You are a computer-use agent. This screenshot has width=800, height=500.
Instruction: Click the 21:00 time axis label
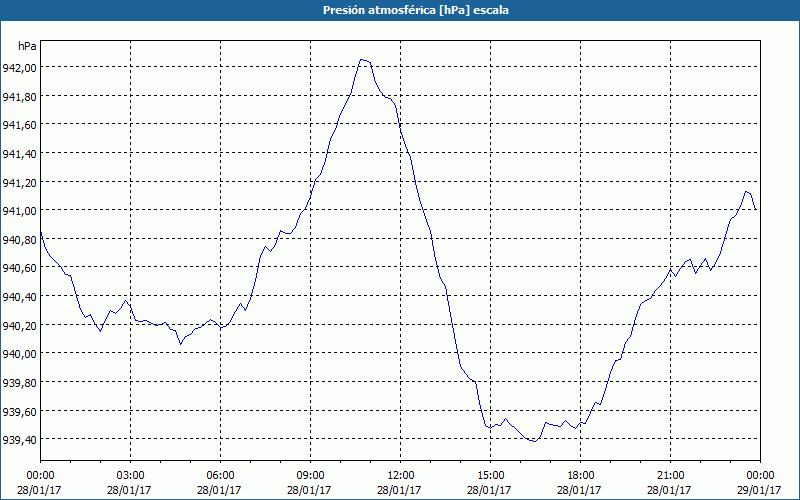tap(670, 476)
